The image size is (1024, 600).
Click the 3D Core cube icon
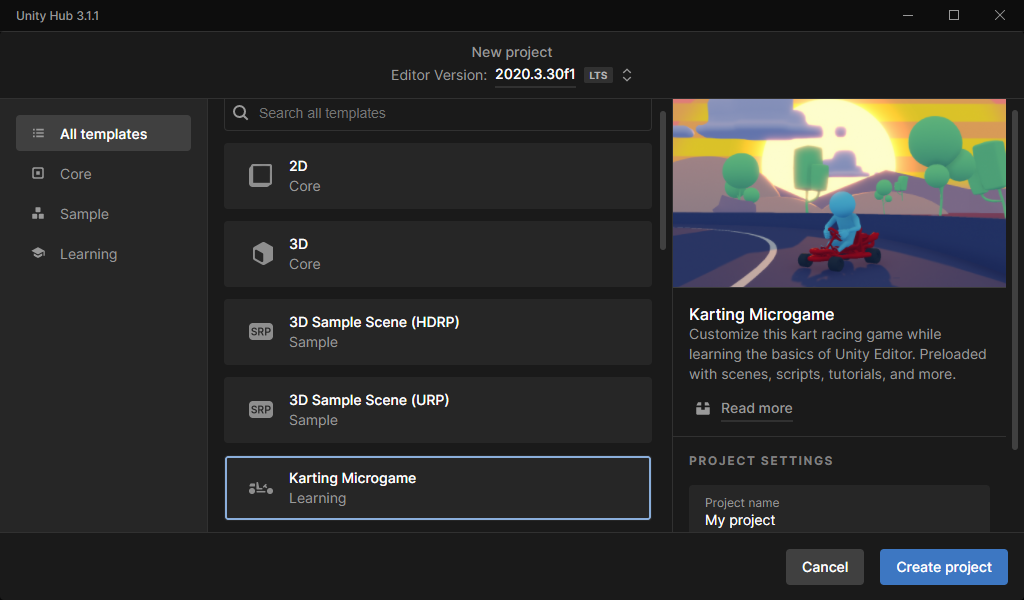click(x=260, y=253)
